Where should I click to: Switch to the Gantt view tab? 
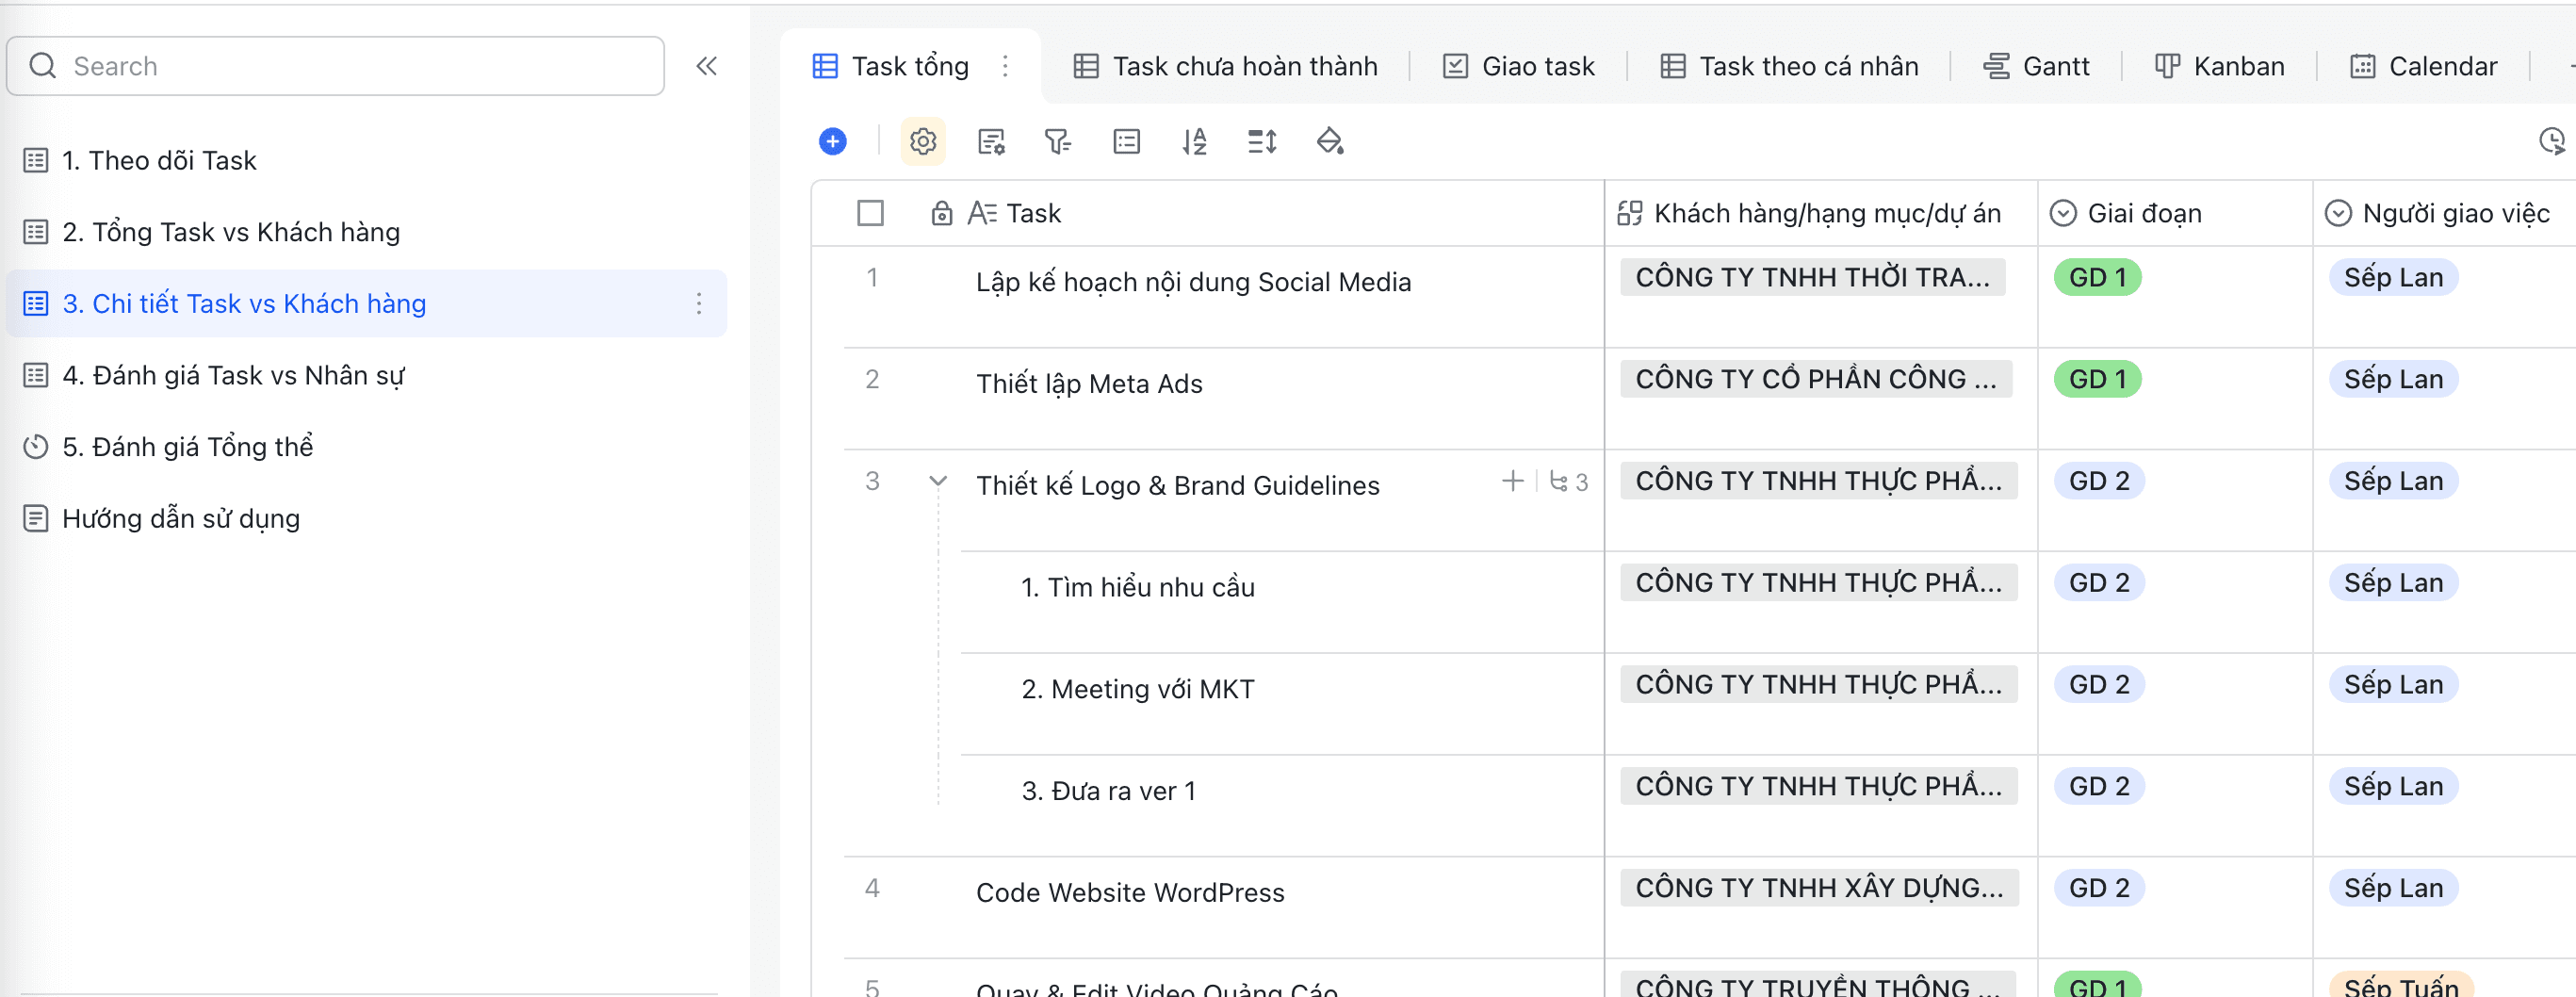[2036, 66]
